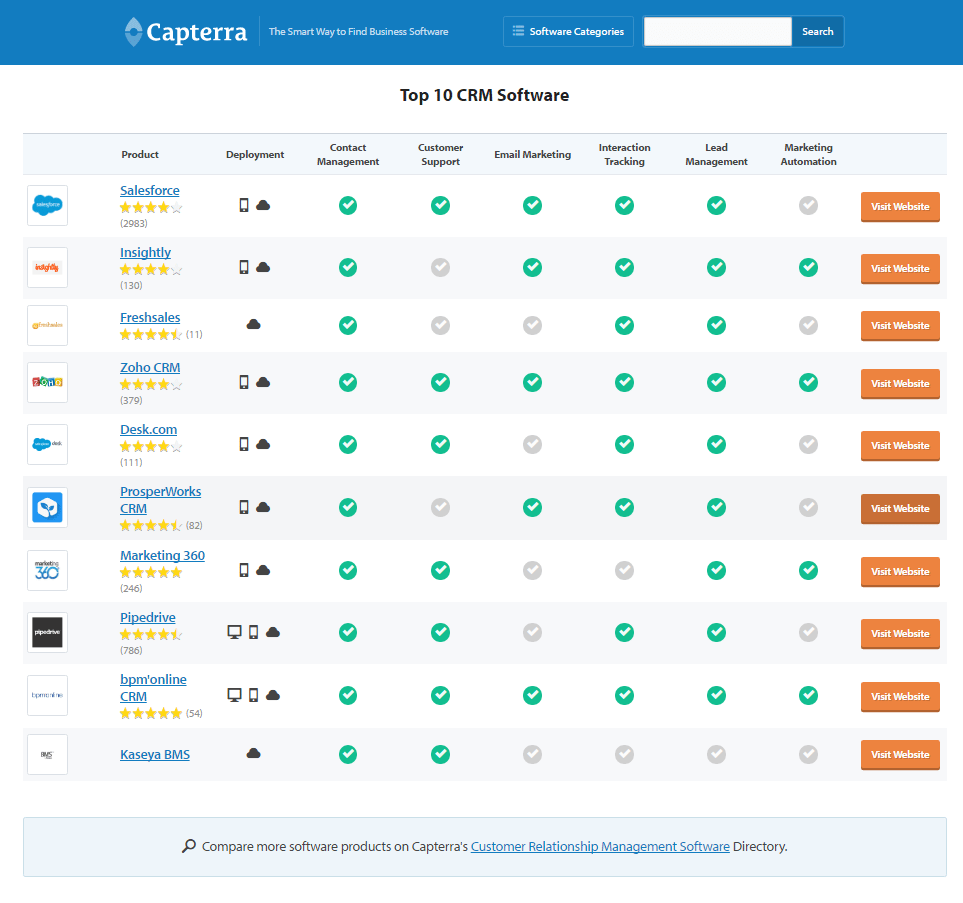Click the Kaseya BMS logo icon

pyautogui.click(x=47, y=754)
